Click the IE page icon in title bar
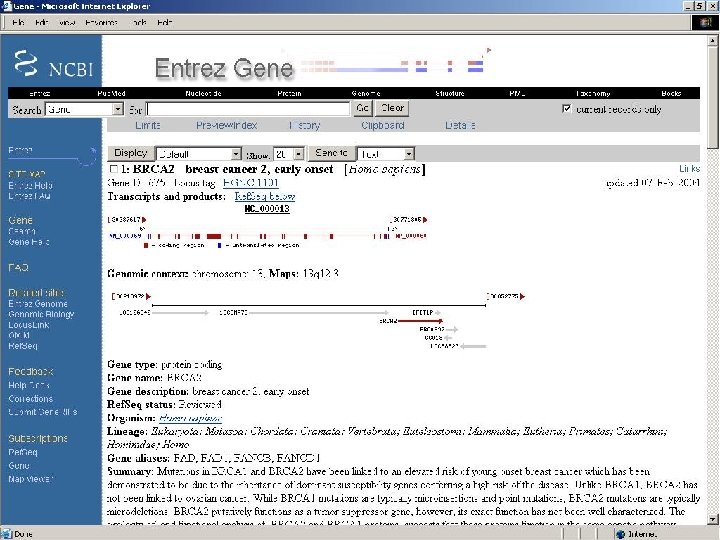The height and width of the screenshot is (540, 720). [x=6, y=6]
